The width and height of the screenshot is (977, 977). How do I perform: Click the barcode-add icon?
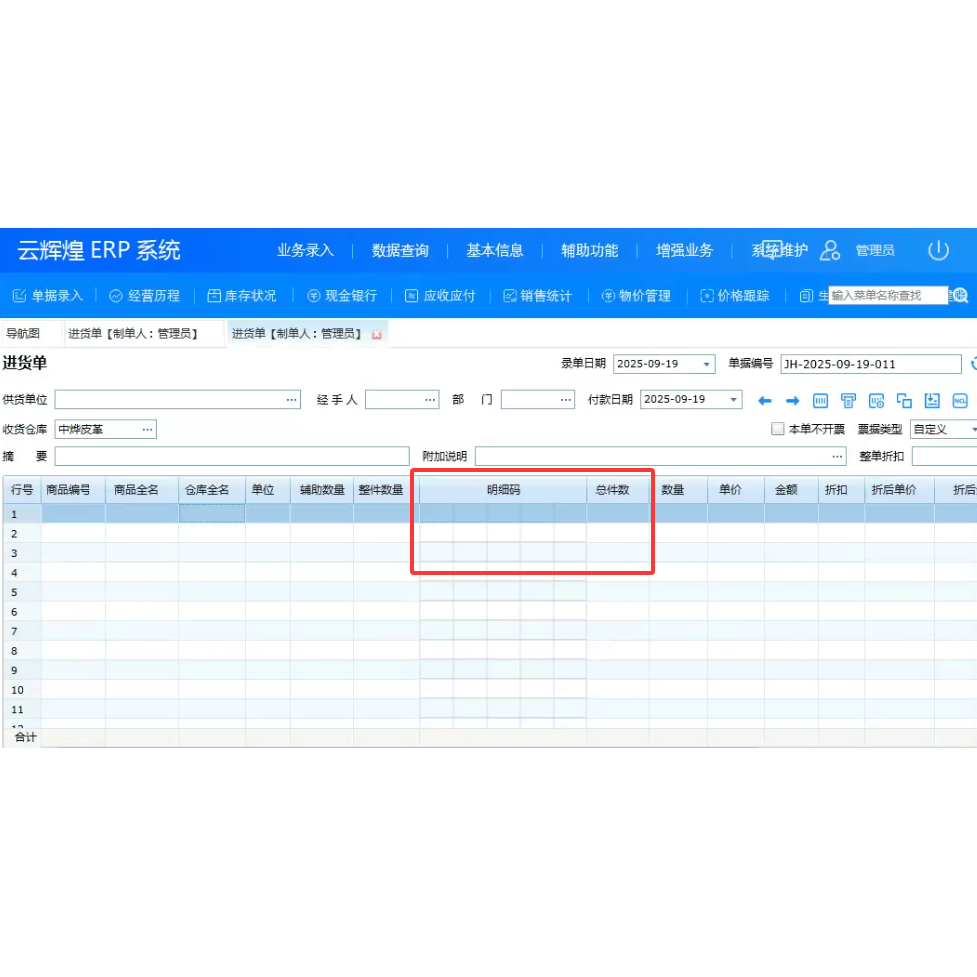pos(876,401)
